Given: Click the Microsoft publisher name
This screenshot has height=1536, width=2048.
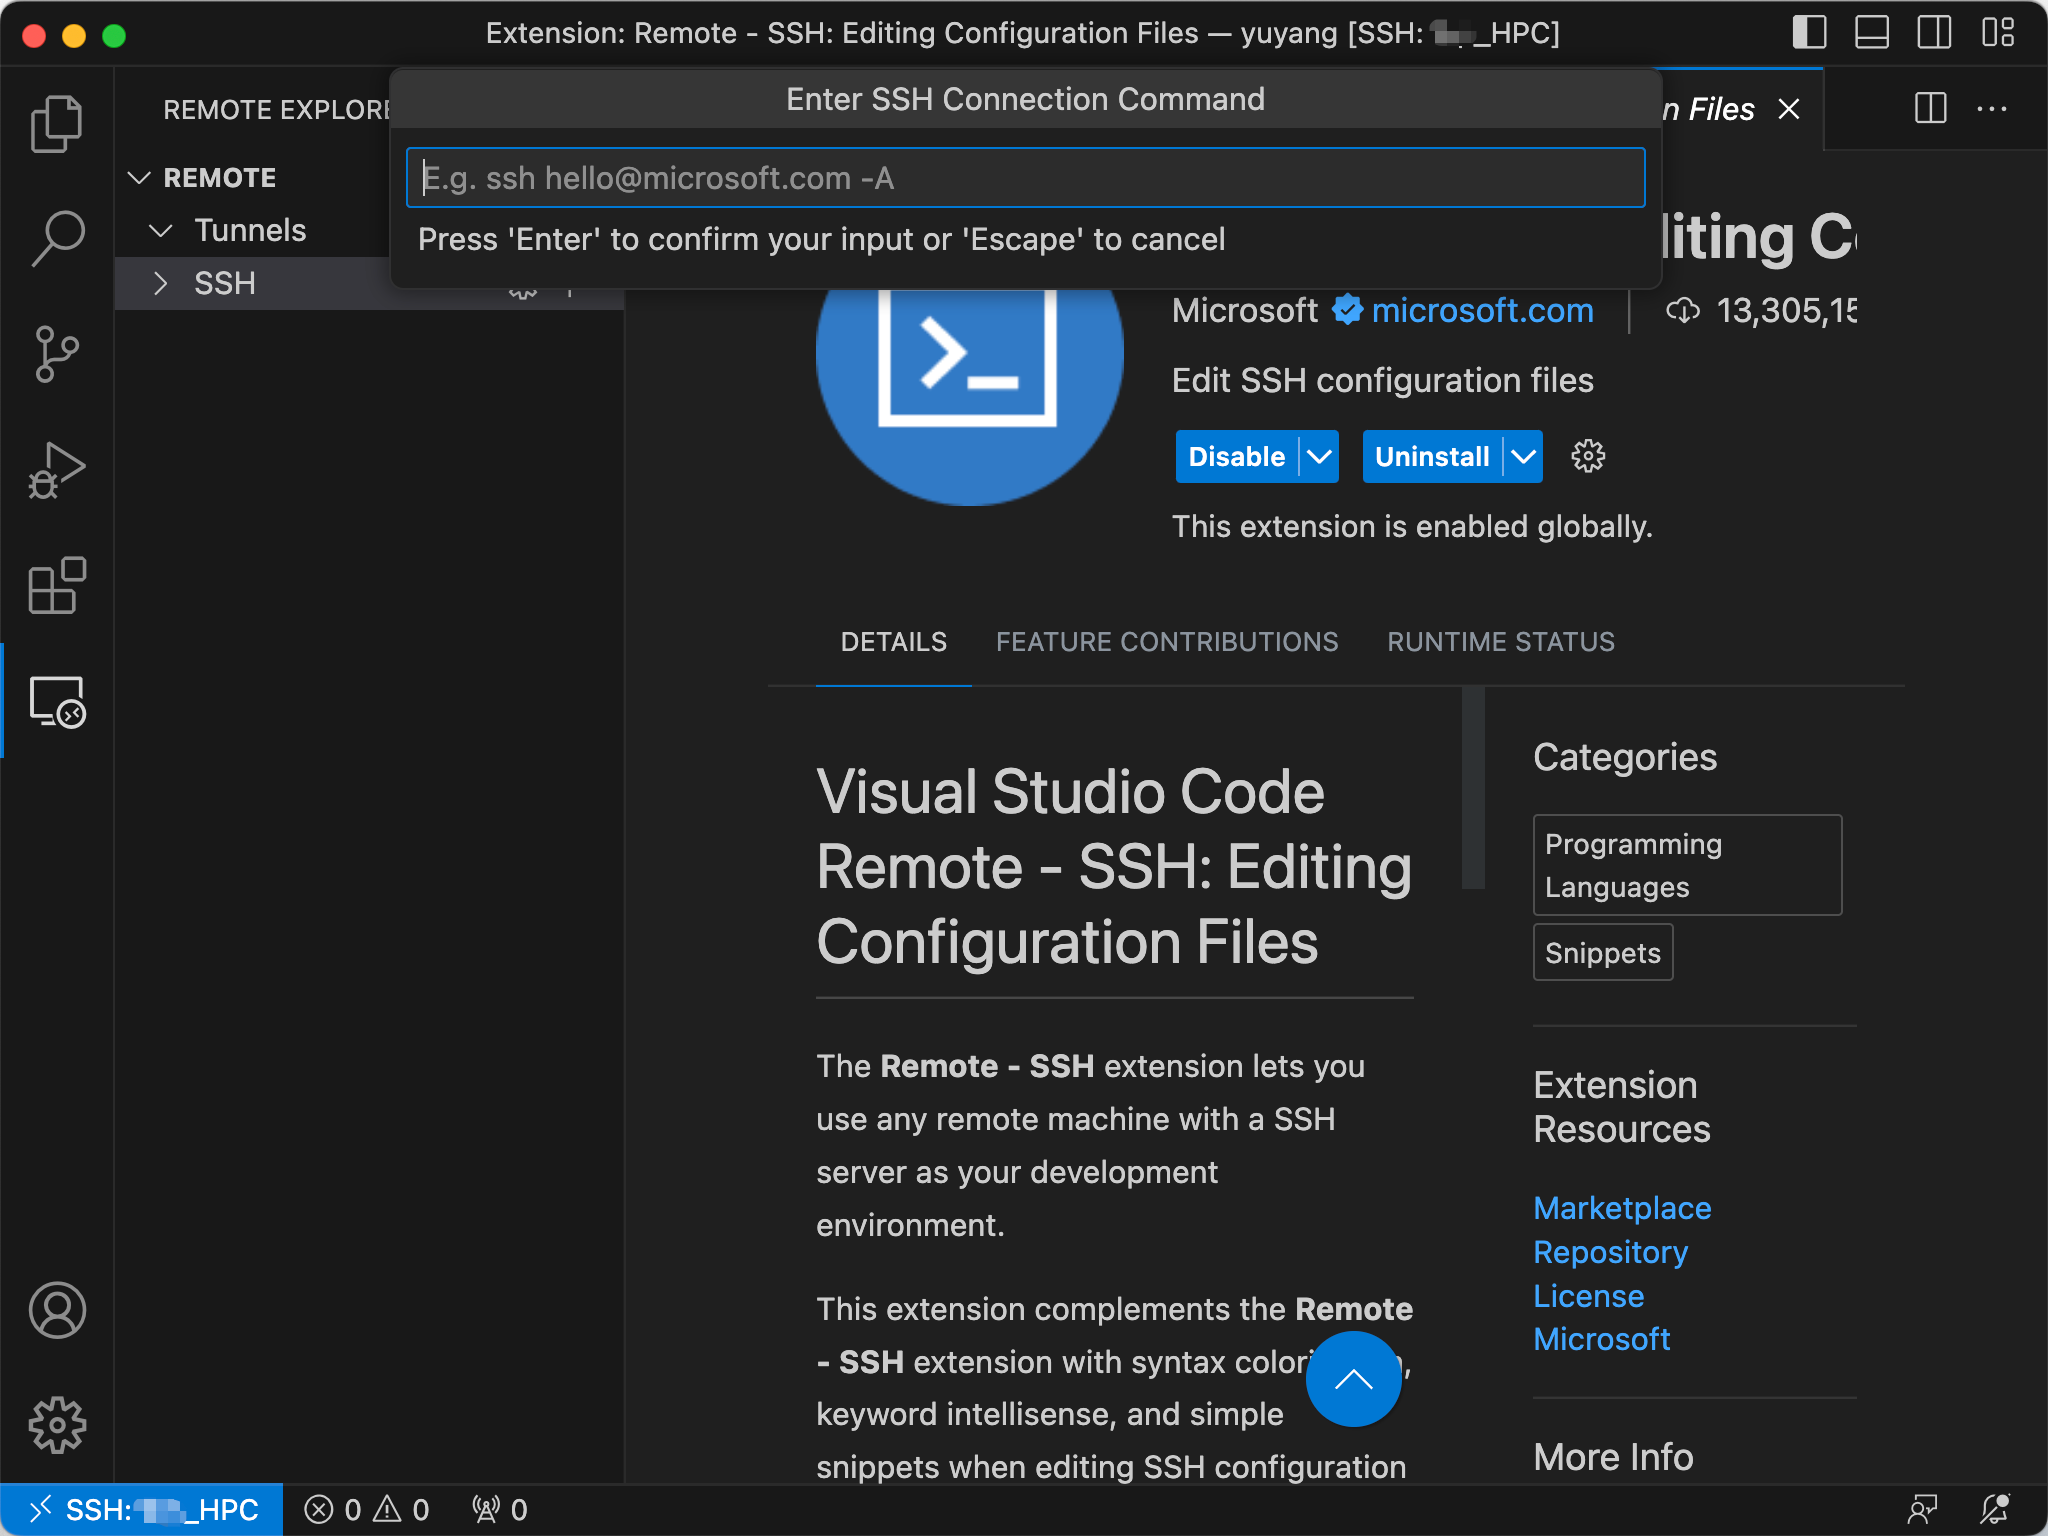Looking at the screenshot, I should (1245, 311).
